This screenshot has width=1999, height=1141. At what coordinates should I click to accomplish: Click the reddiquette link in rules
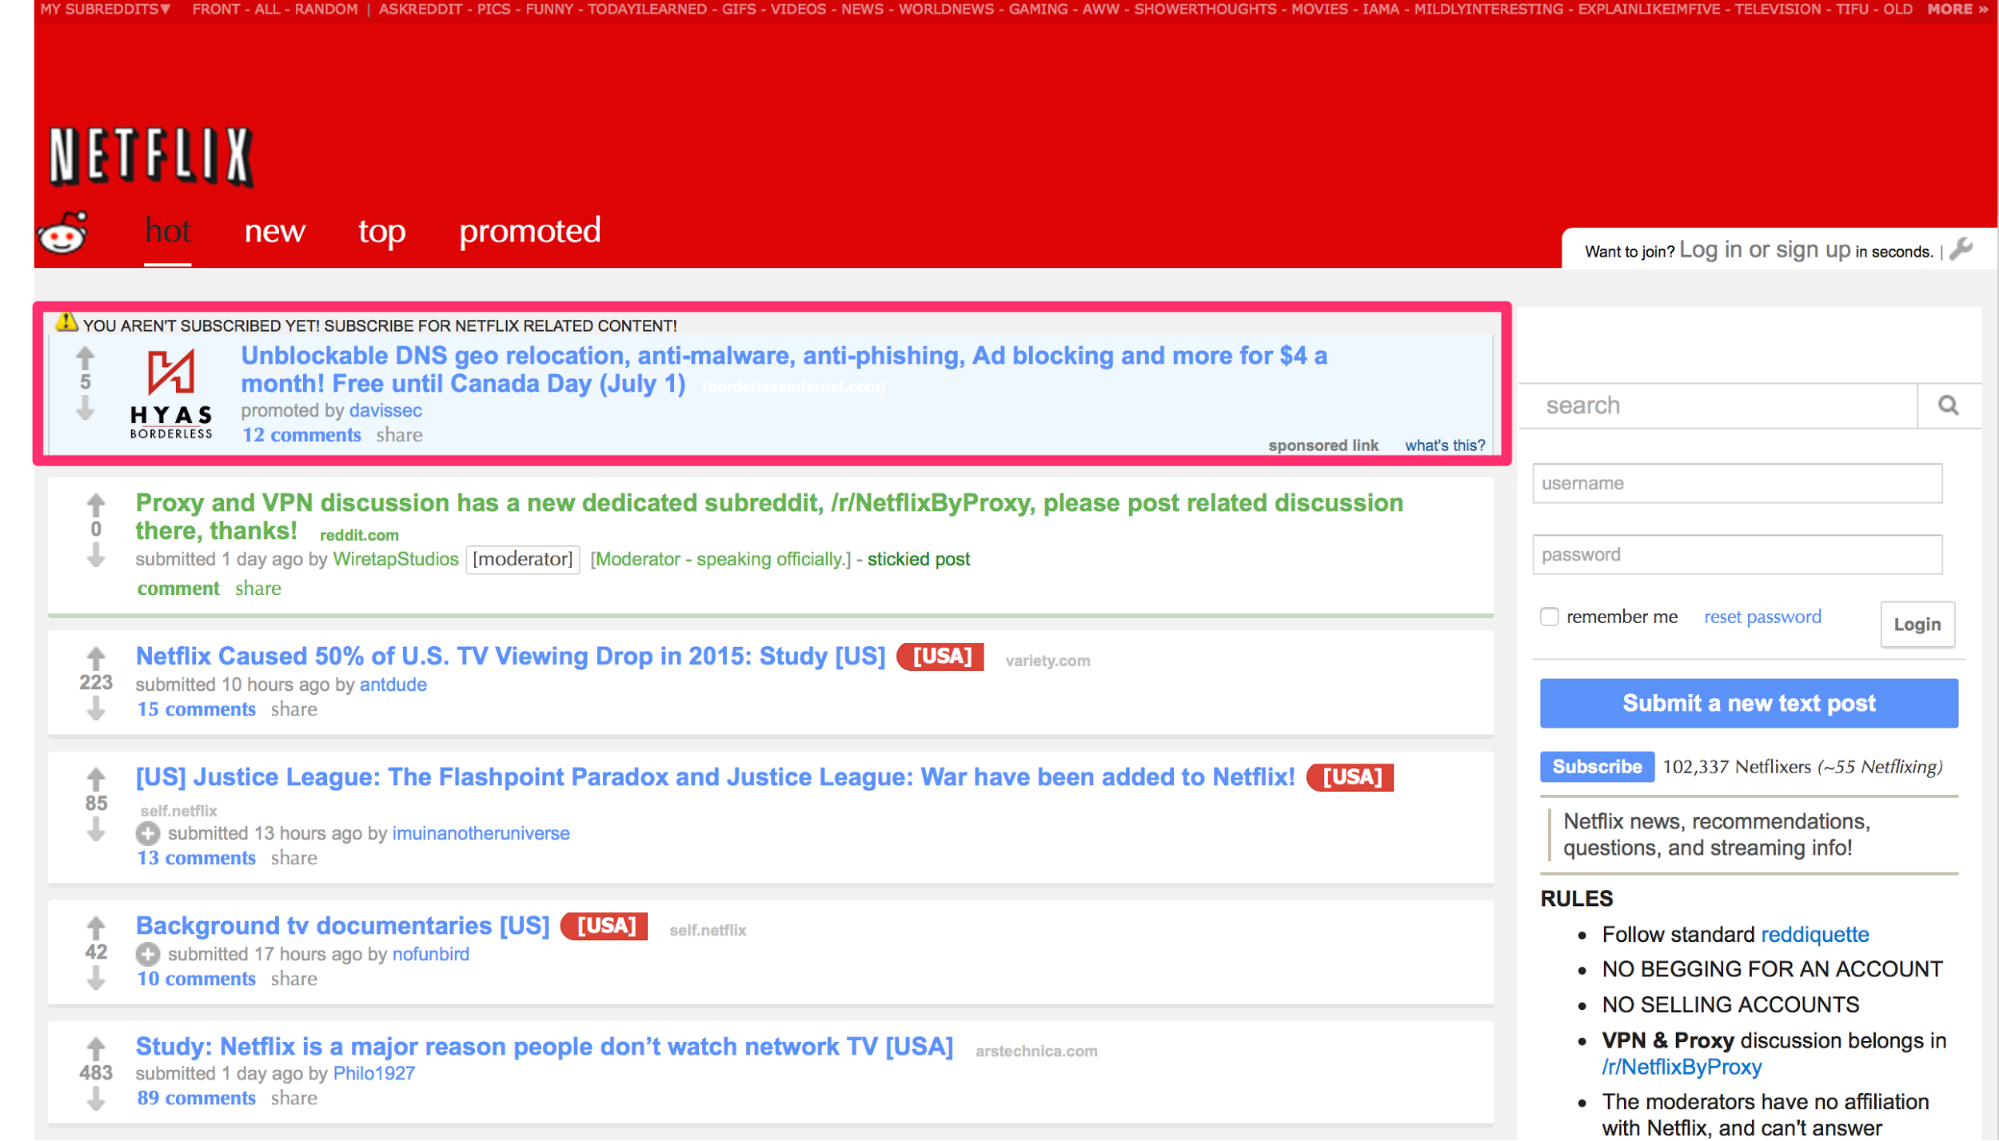point(1815,934)
